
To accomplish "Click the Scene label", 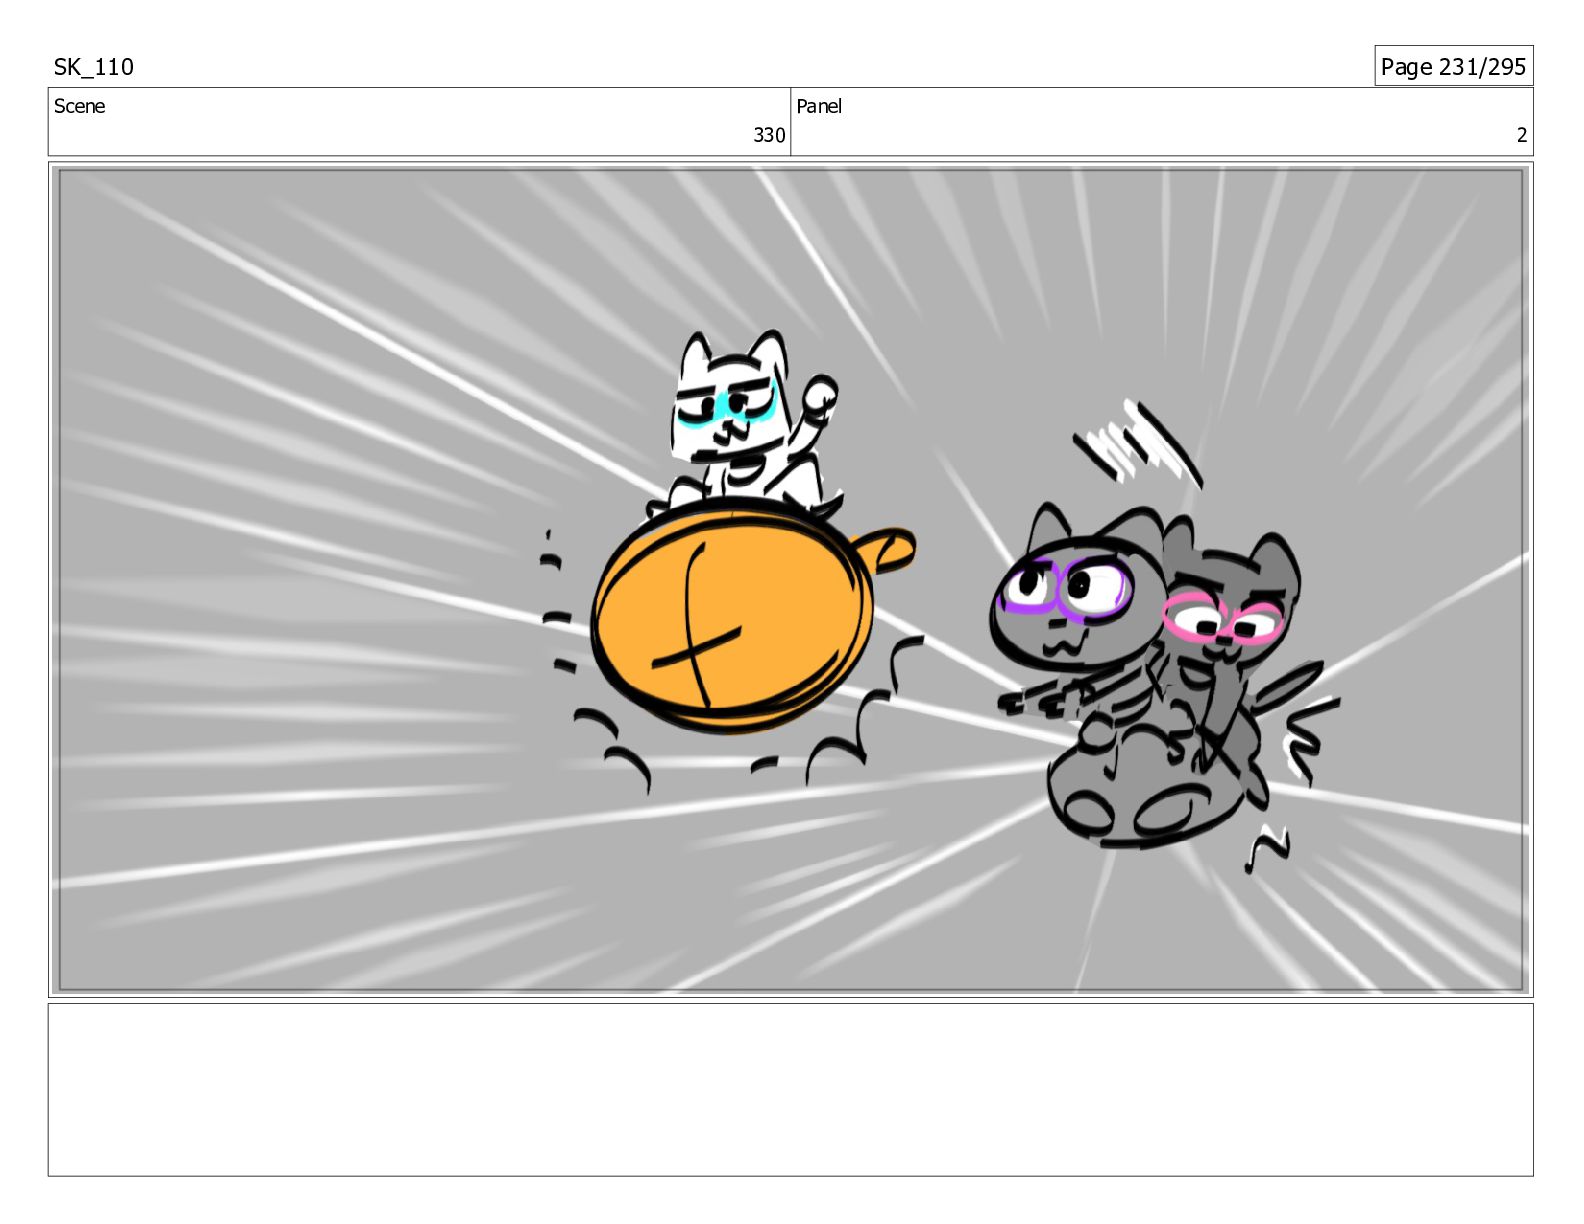I will pos(80,106).
